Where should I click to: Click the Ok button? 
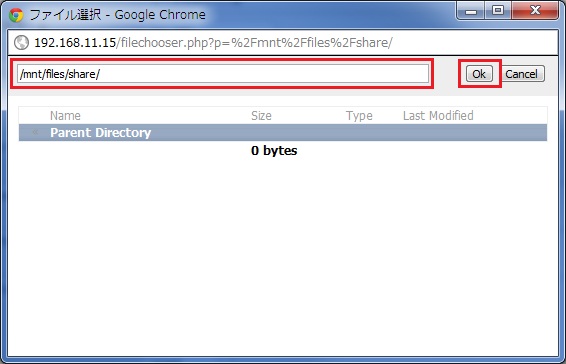[x=479, y=74]
